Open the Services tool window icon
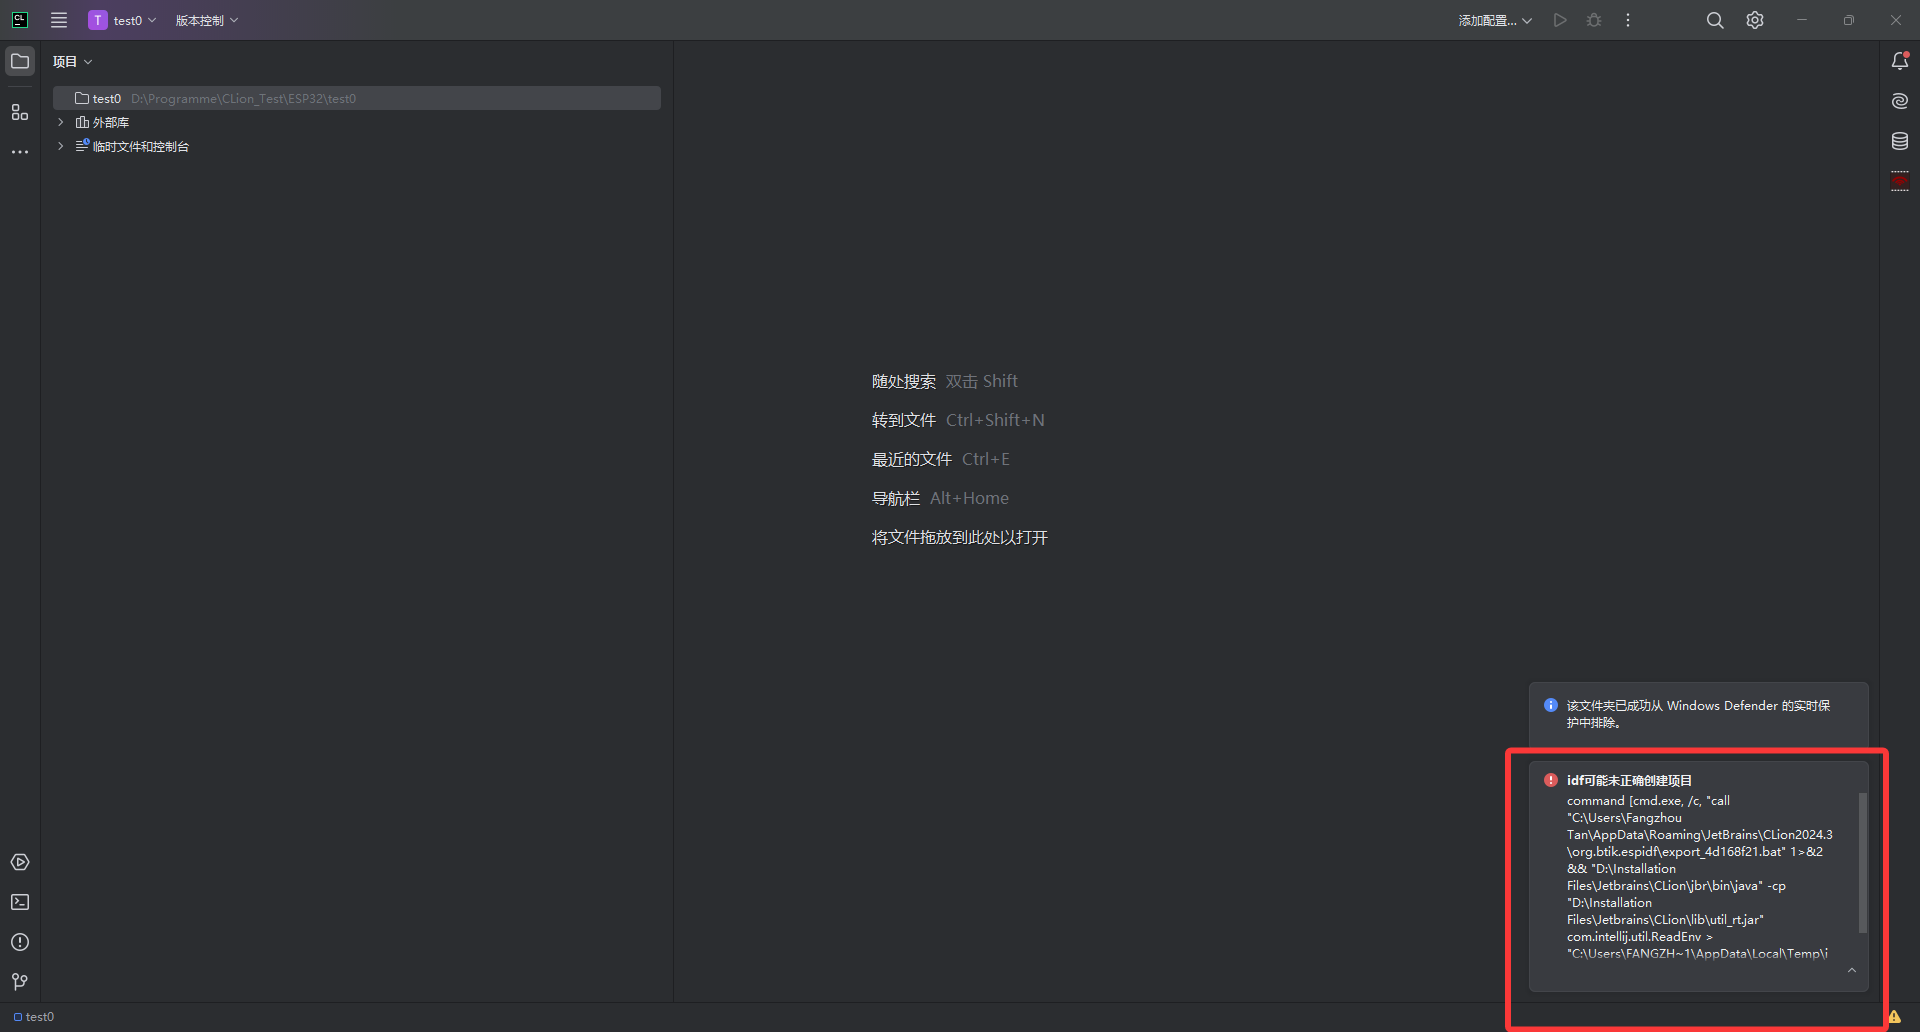Image resolution: width=1920 pixels, height=1032 pixels. 20,862
